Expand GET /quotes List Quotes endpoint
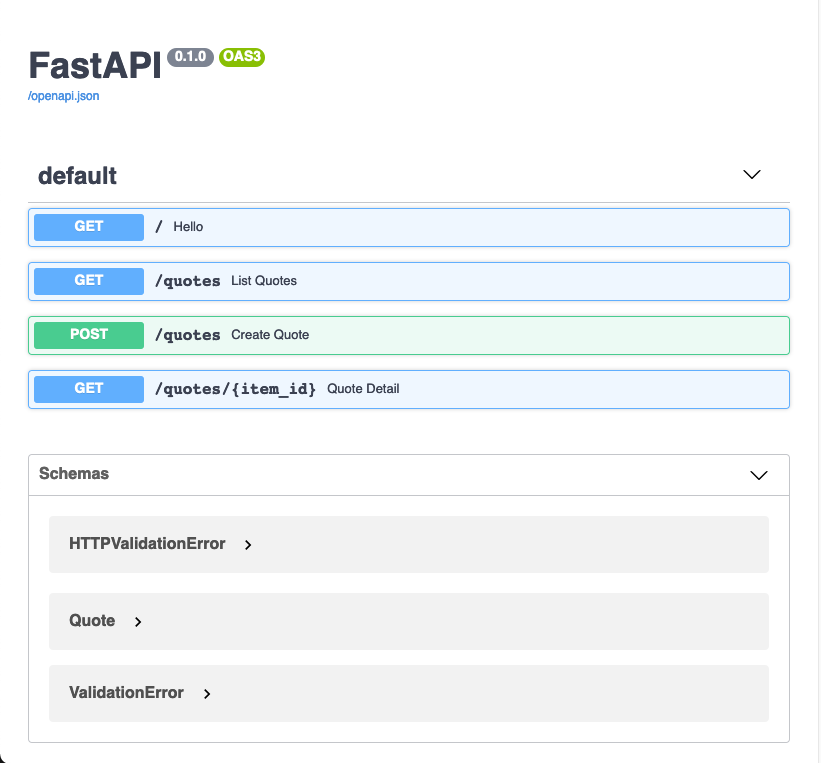Image resolution: width=821 pixels, height=763 pixels. (x=408, y=281)
